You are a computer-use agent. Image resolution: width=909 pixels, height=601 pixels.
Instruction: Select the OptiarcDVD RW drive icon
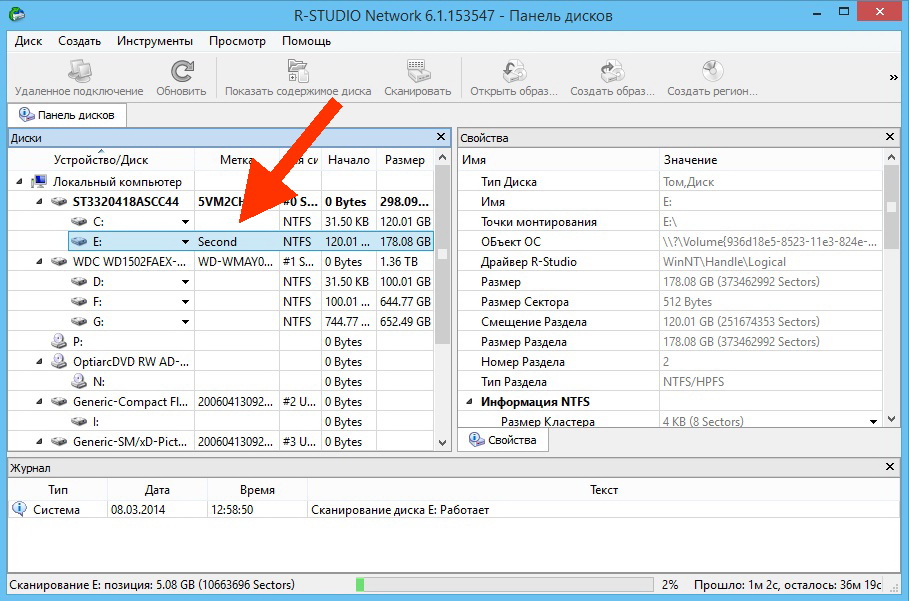[x=61, y=362]
